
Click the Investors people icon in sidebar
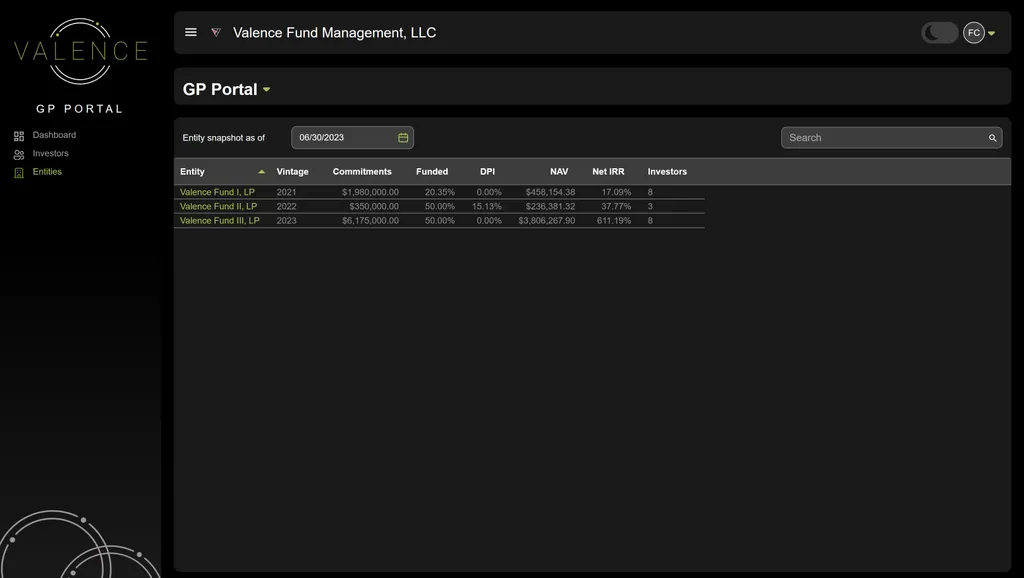[19, 155]
